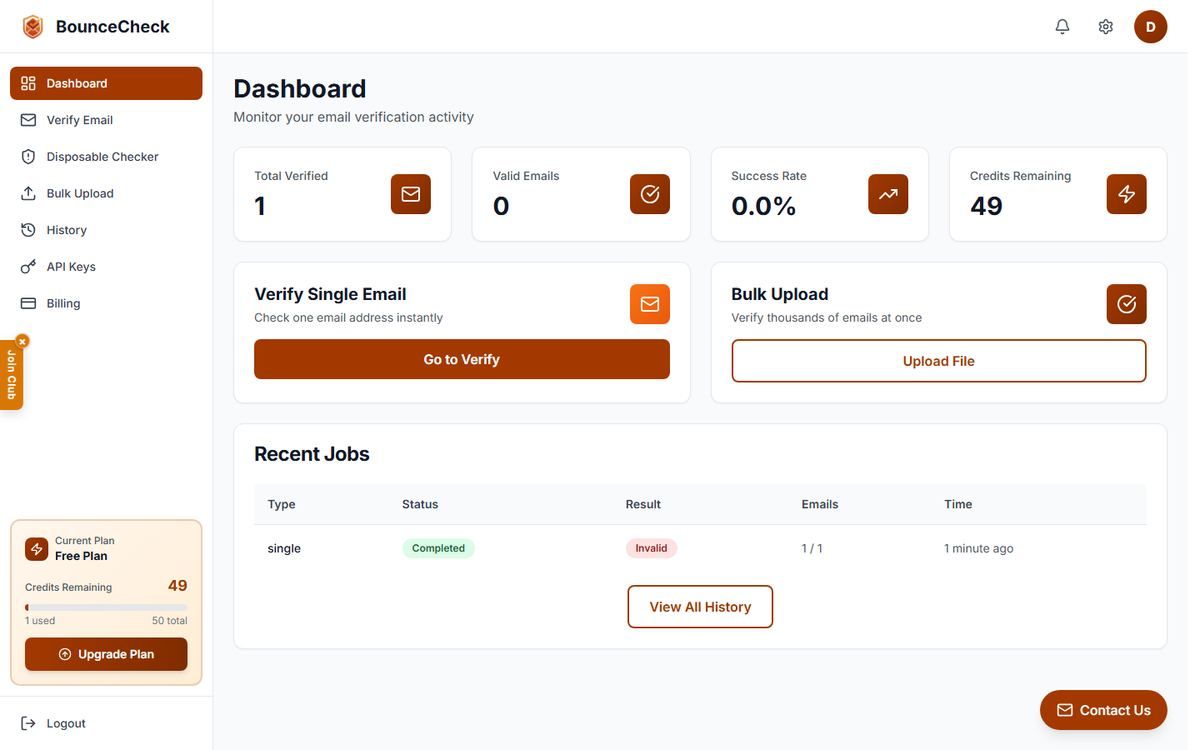The height and width of the screenshot is (750, 1200).
Task: Click the Type column header
Action: 282,504
